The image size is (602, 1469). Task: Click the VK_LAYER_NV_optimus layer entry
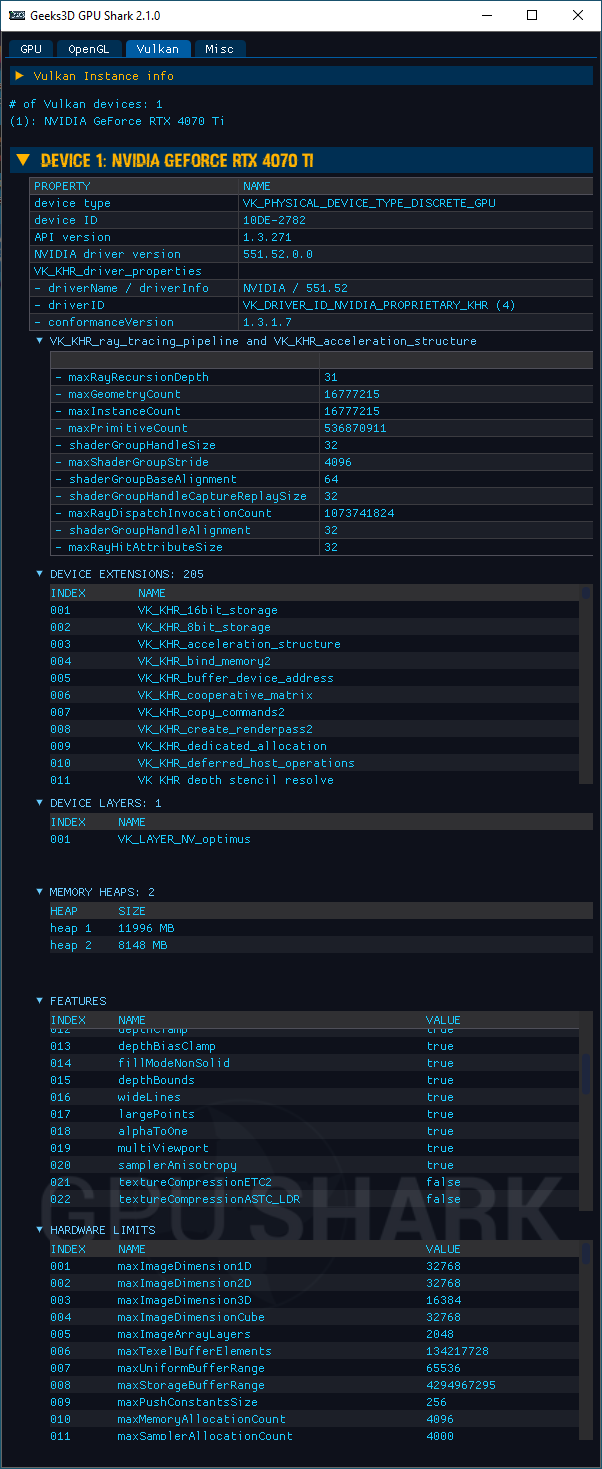184,839
